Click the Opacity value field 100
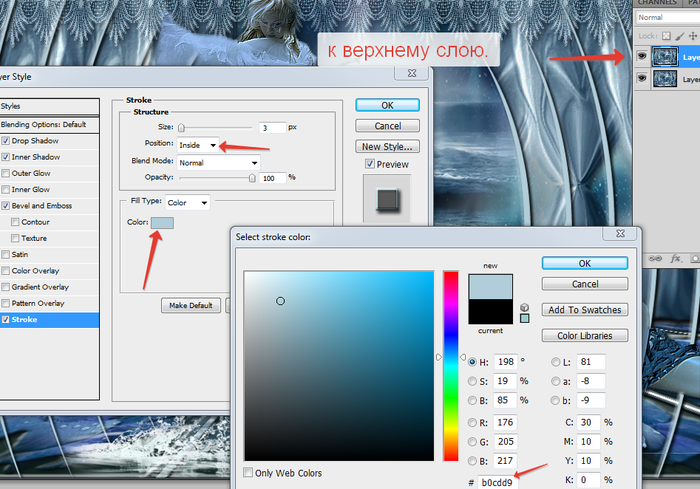The width and height of the screenshot is (700, 489). click(x=272, y=178)
